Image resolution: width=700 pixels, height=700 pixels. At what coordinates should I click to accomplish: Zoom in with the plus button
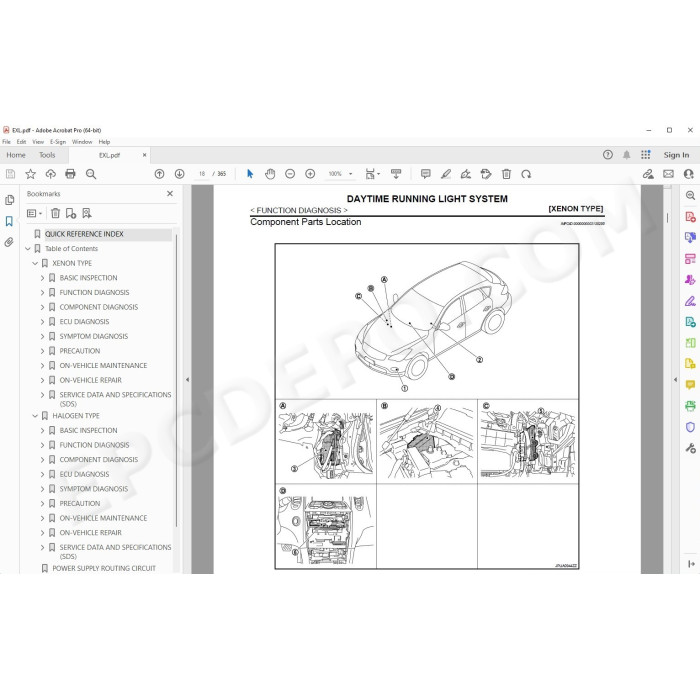(x=310, y=174)
